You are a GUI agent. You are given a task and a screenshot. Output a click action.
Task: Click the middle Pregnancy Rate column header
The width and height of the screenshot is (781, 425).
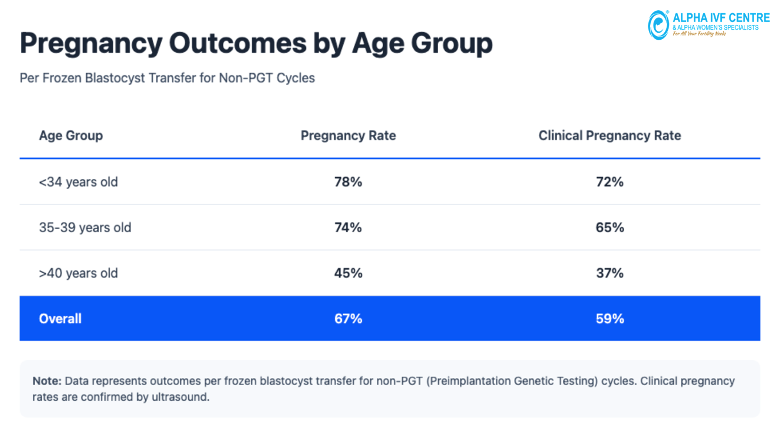point(348,135)
